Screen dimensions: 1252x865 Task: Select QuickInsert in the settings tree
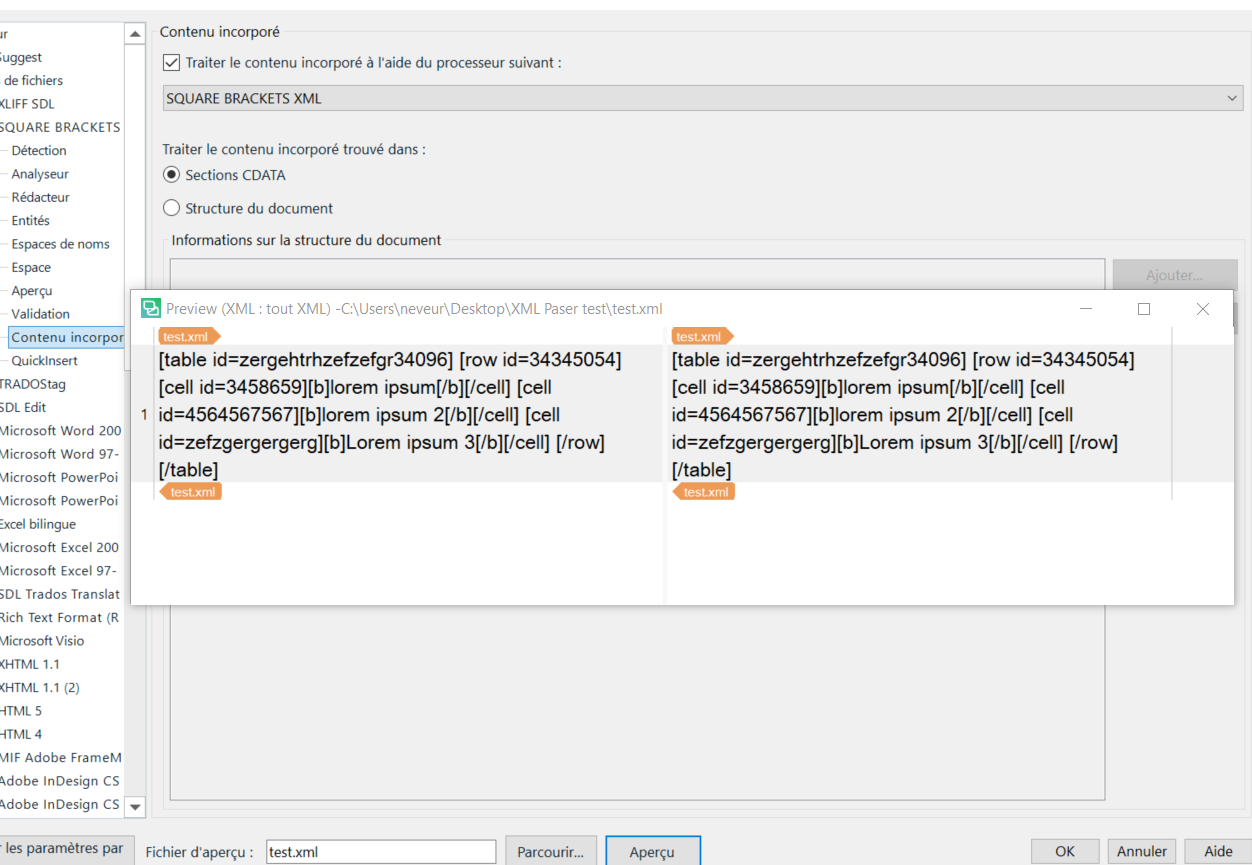45,361
